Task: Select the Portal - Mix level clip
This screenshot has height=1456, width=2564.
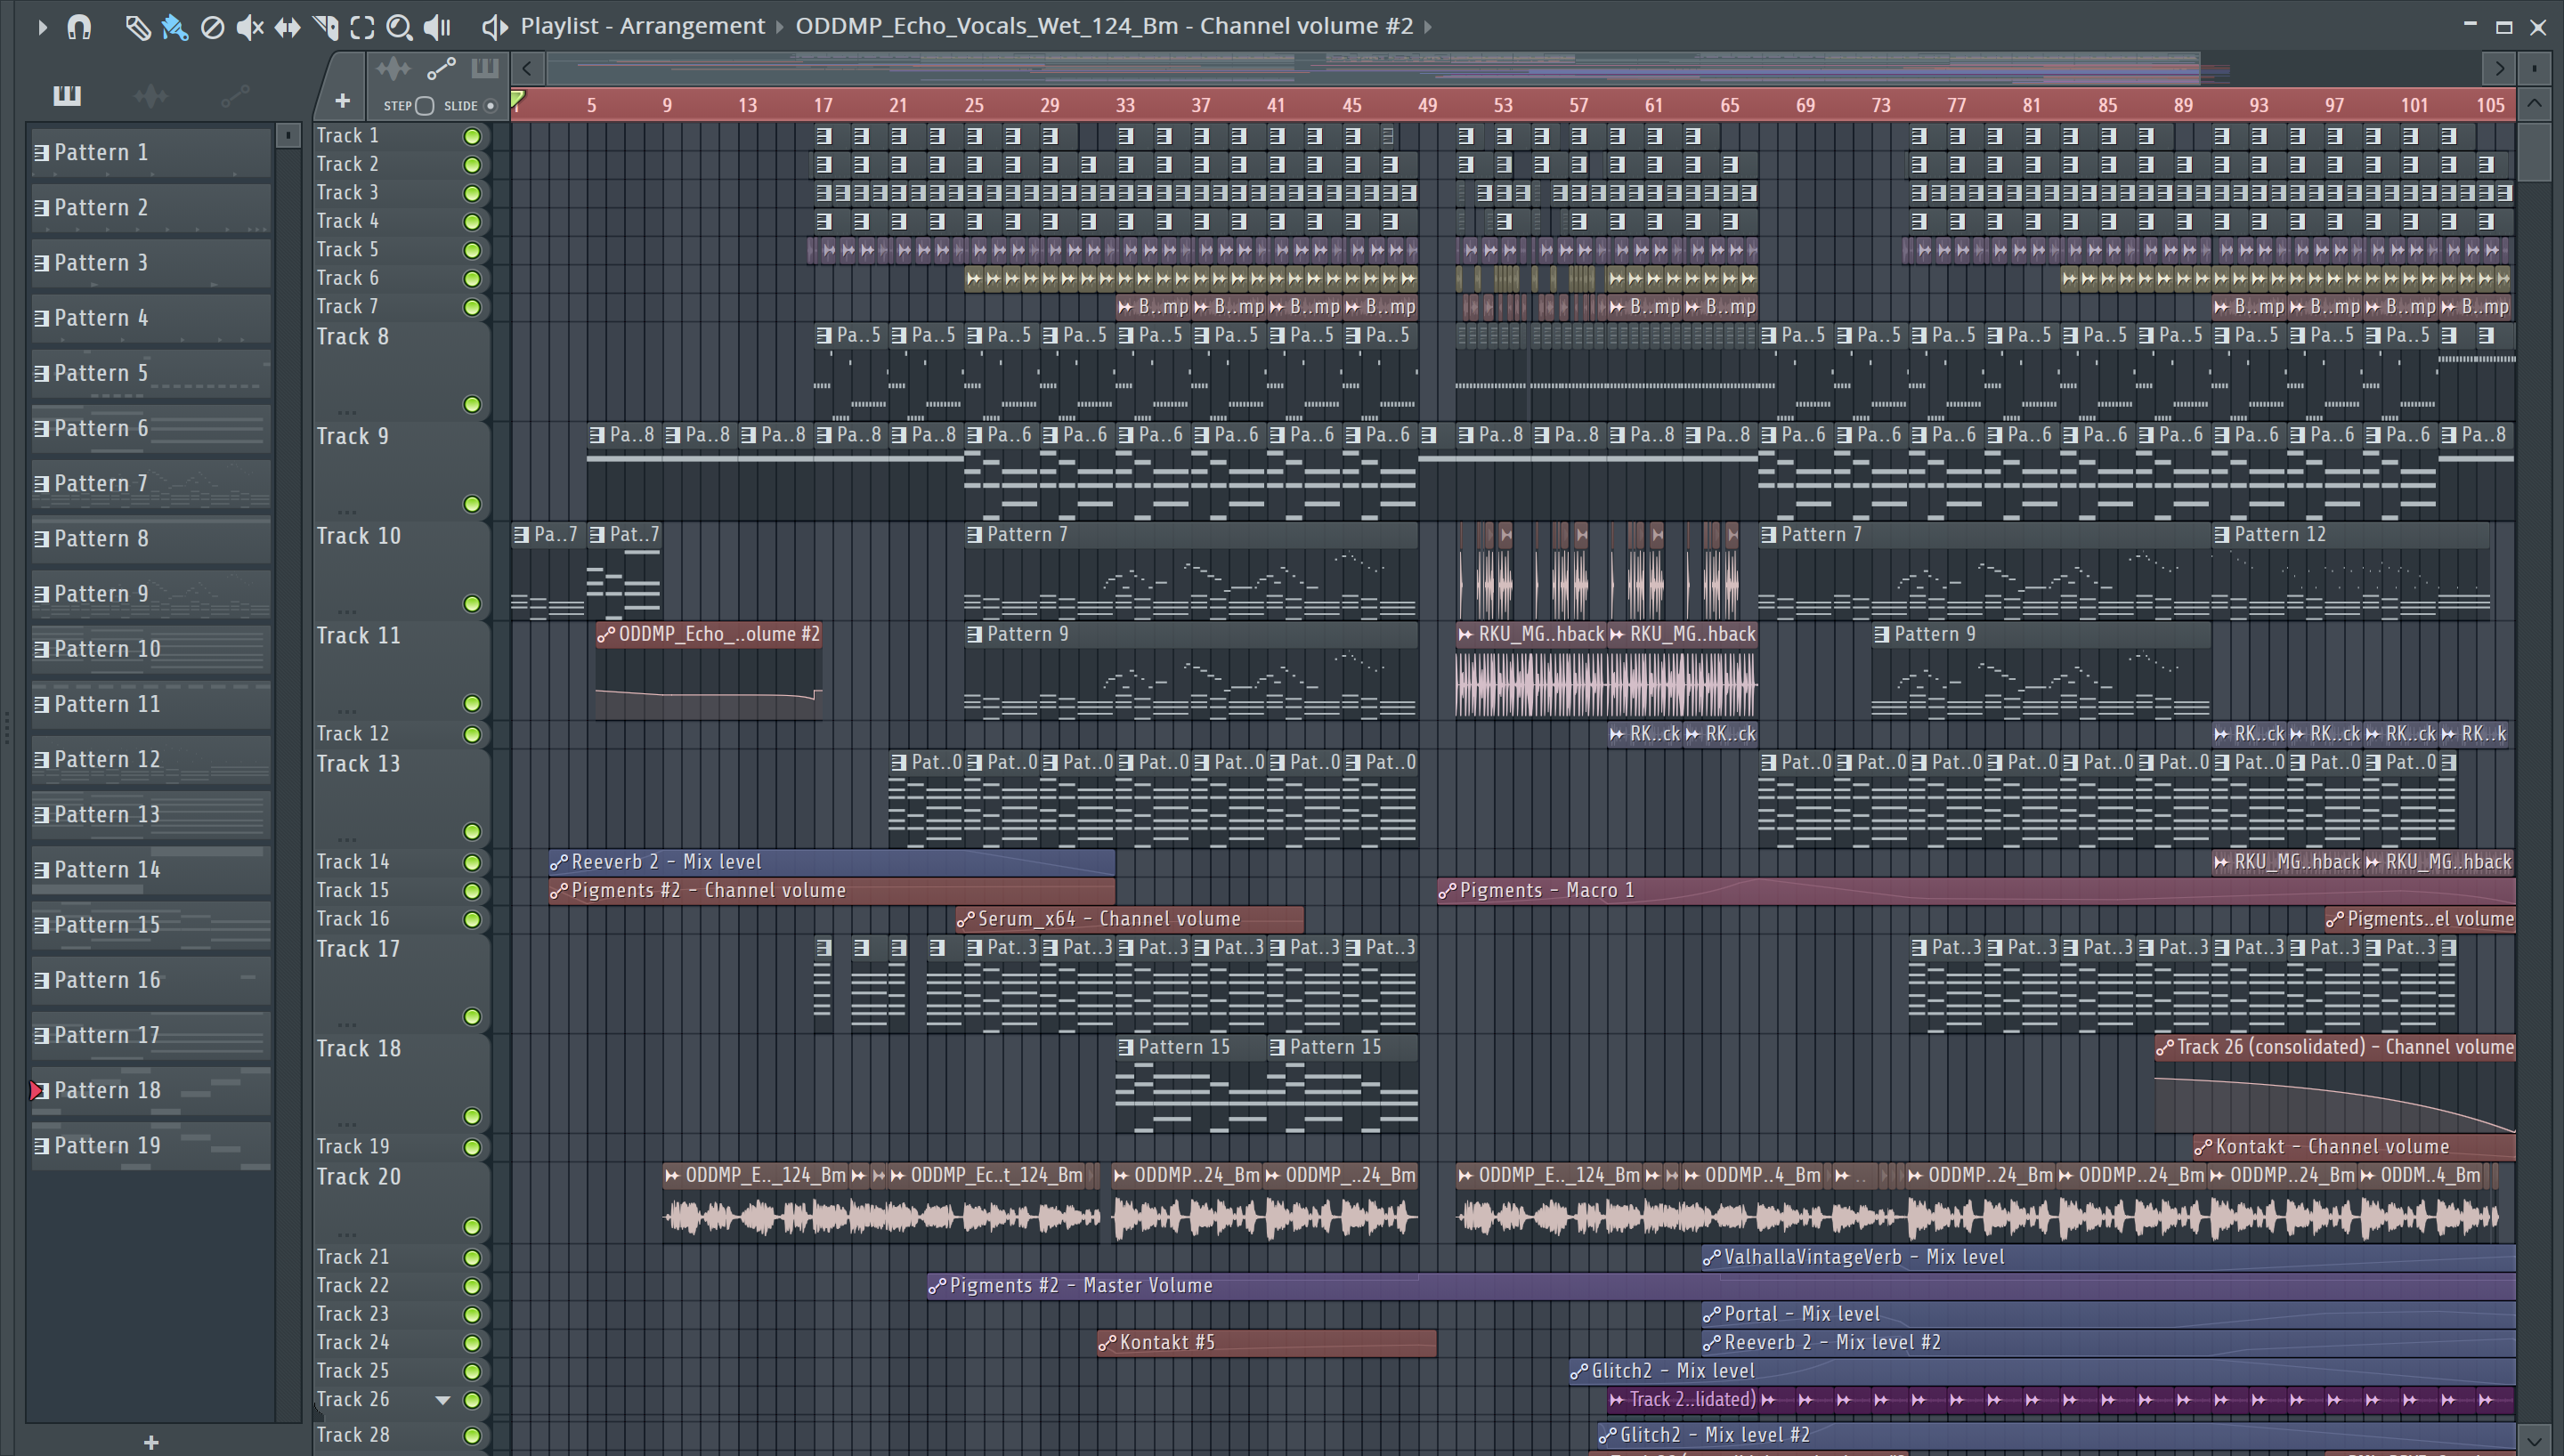Action: pos(2108,1314)
